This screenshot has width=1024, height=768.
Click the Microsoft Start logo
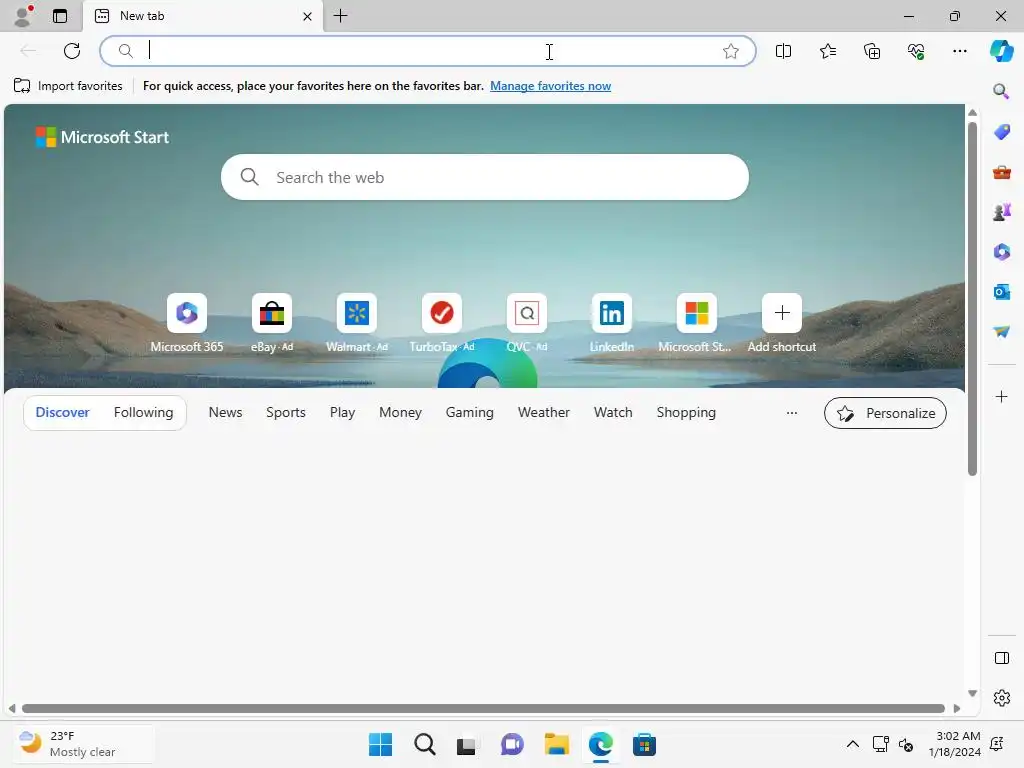[x=103, y=137]
